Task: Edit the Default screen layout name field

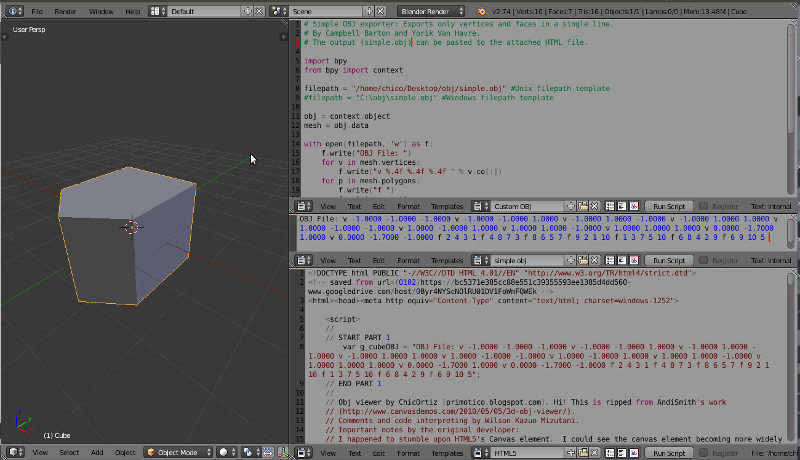Action: click(205, 11)
